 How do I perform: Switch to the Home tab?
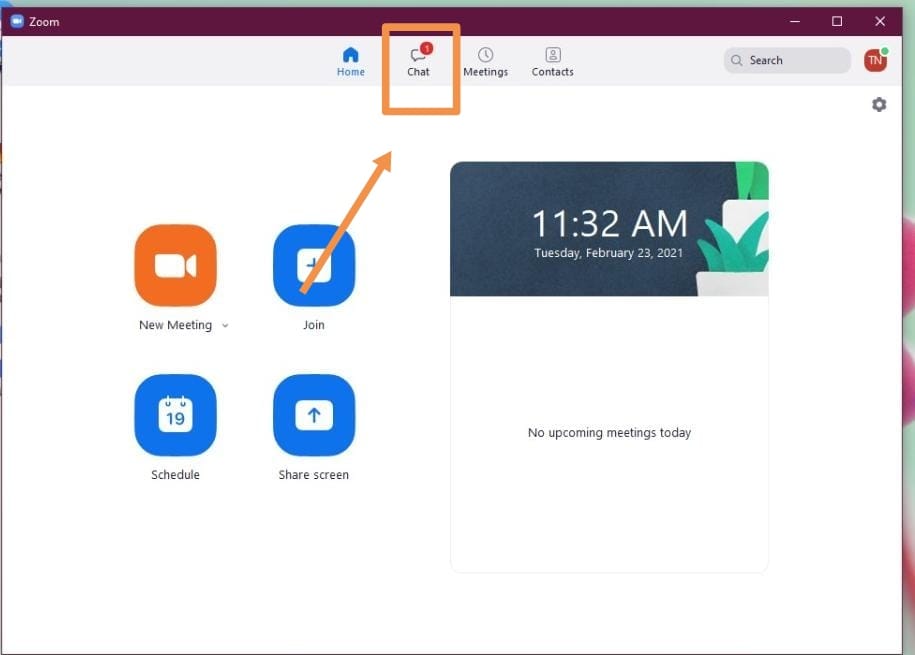pyautogui.click(x=350, y=62)
